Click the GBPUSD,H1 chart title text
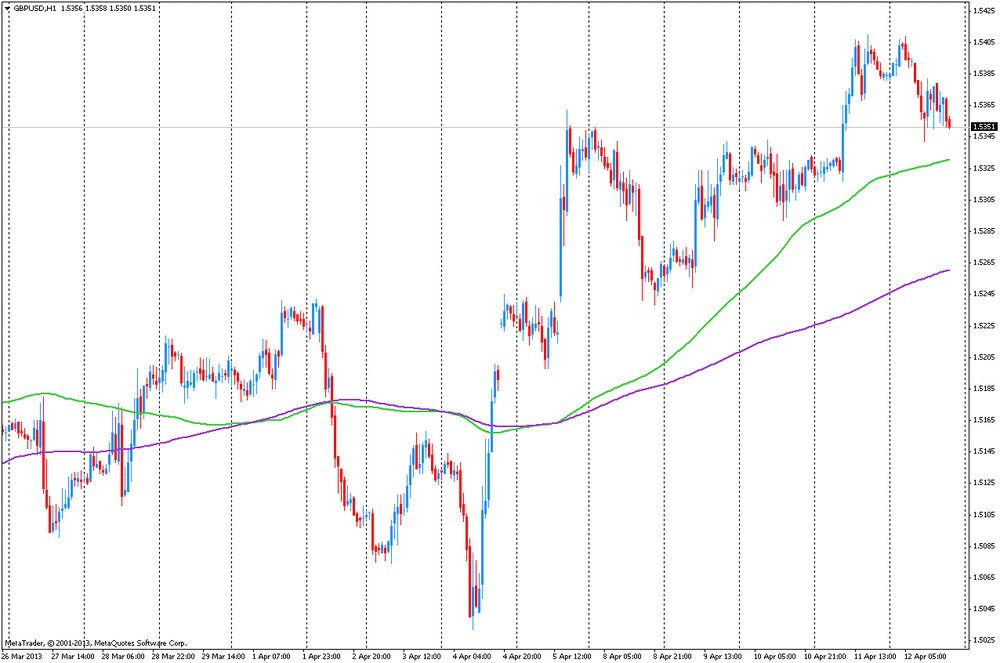The height and width of the screenshot is (663, 1000). [x=36, y=8]
